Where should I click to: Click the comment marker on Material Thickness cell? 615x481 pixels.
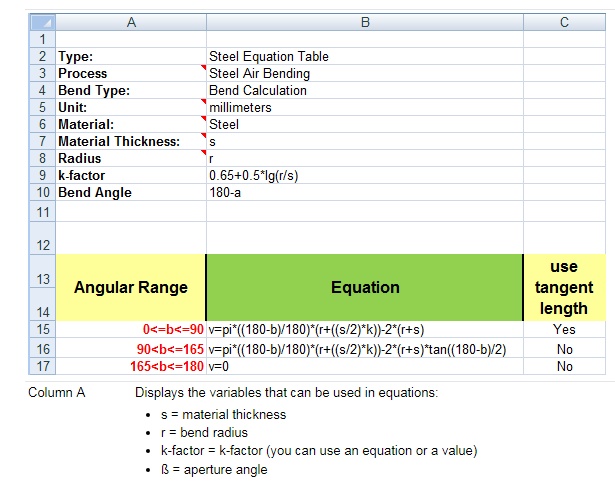(204, 135)
